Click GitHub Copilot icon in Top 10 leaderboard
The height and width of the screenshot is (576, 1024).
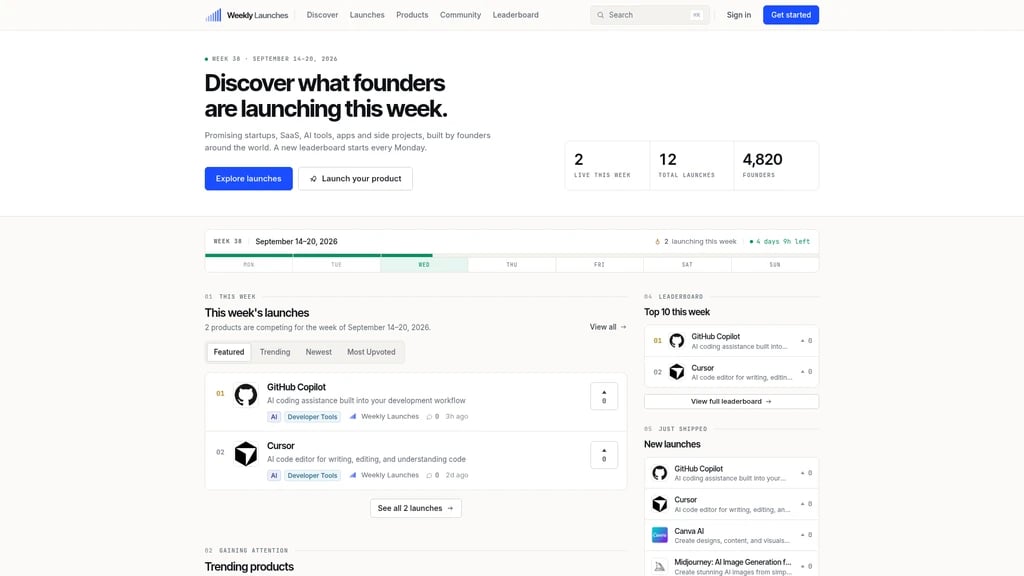[x=677, y=341]
